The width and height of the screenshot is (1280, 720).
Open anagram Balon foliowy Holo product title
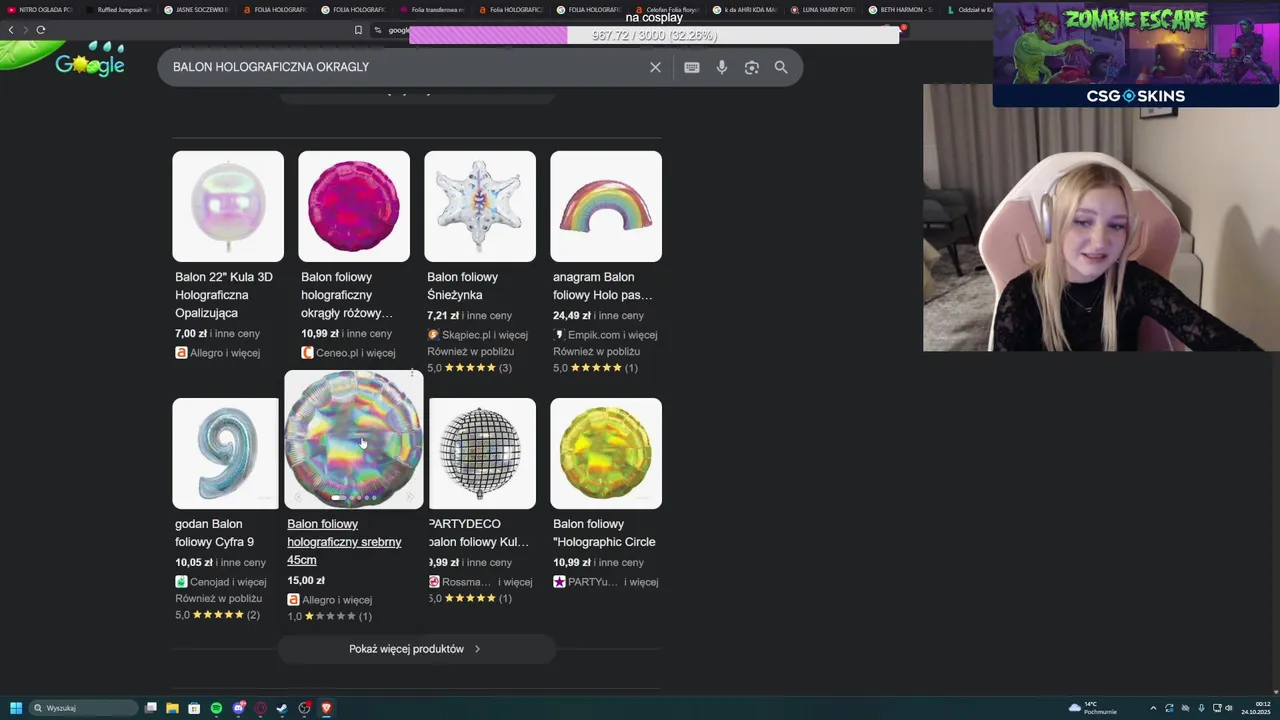602,286
